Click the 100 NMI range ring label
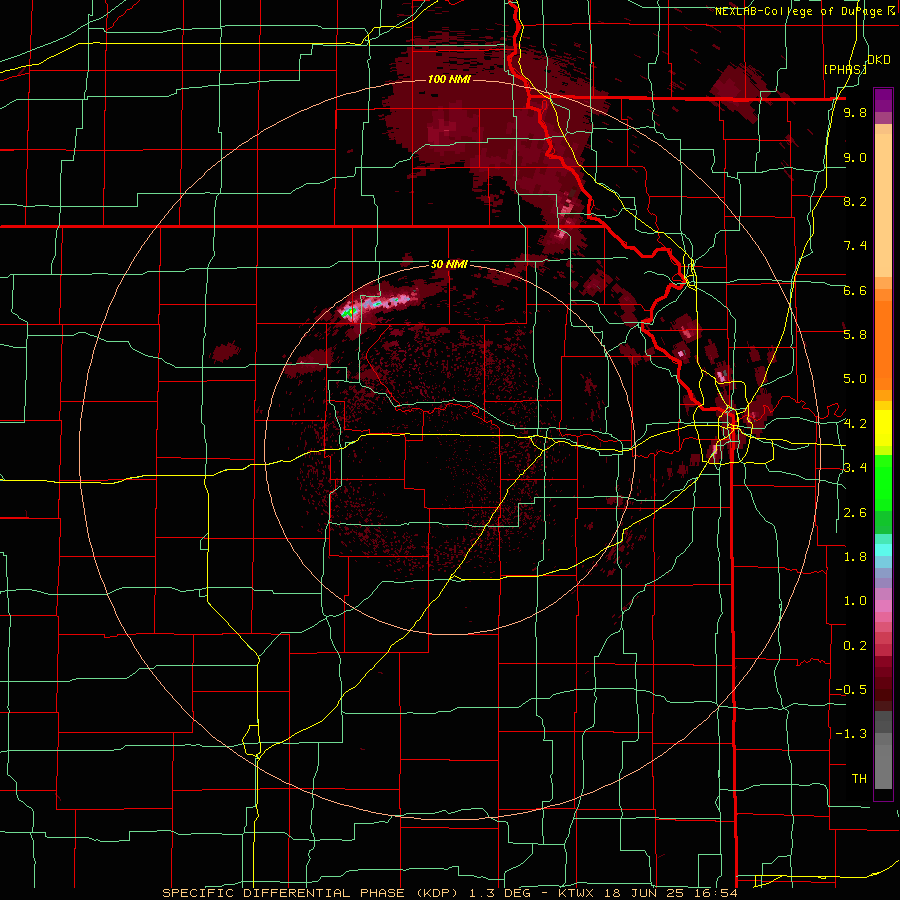The height and width of the screenshot is (900, 900). 449,79
